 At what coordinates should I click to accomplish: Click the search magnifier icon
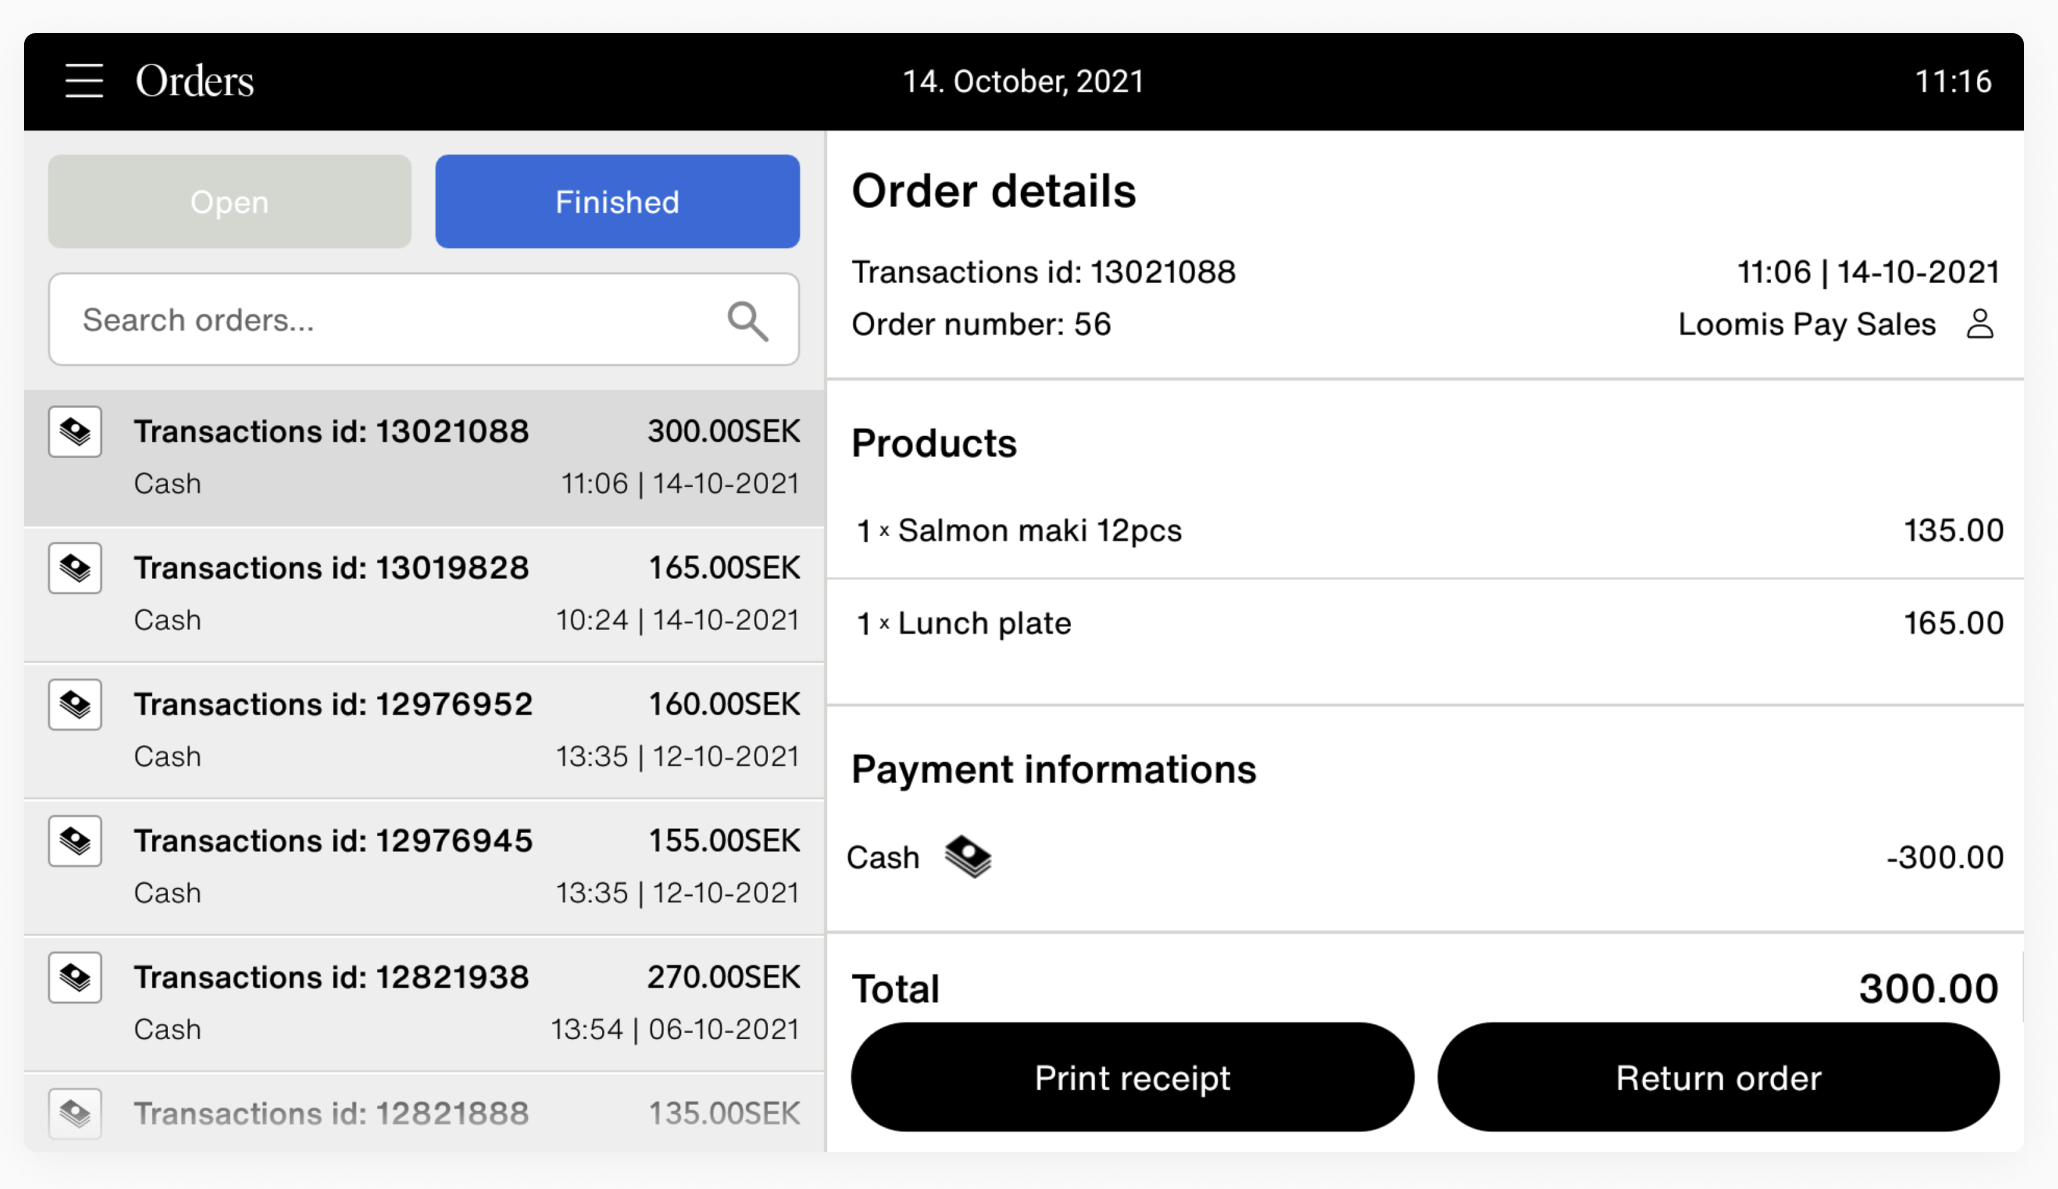click(x=747, y=321)
